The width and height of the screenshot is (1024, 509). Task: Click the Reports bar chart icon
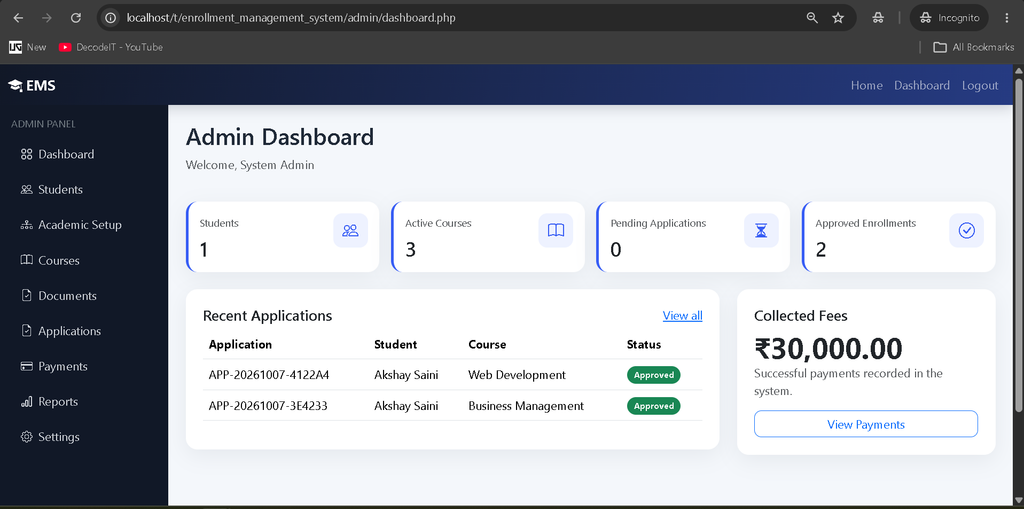[26, 401]
